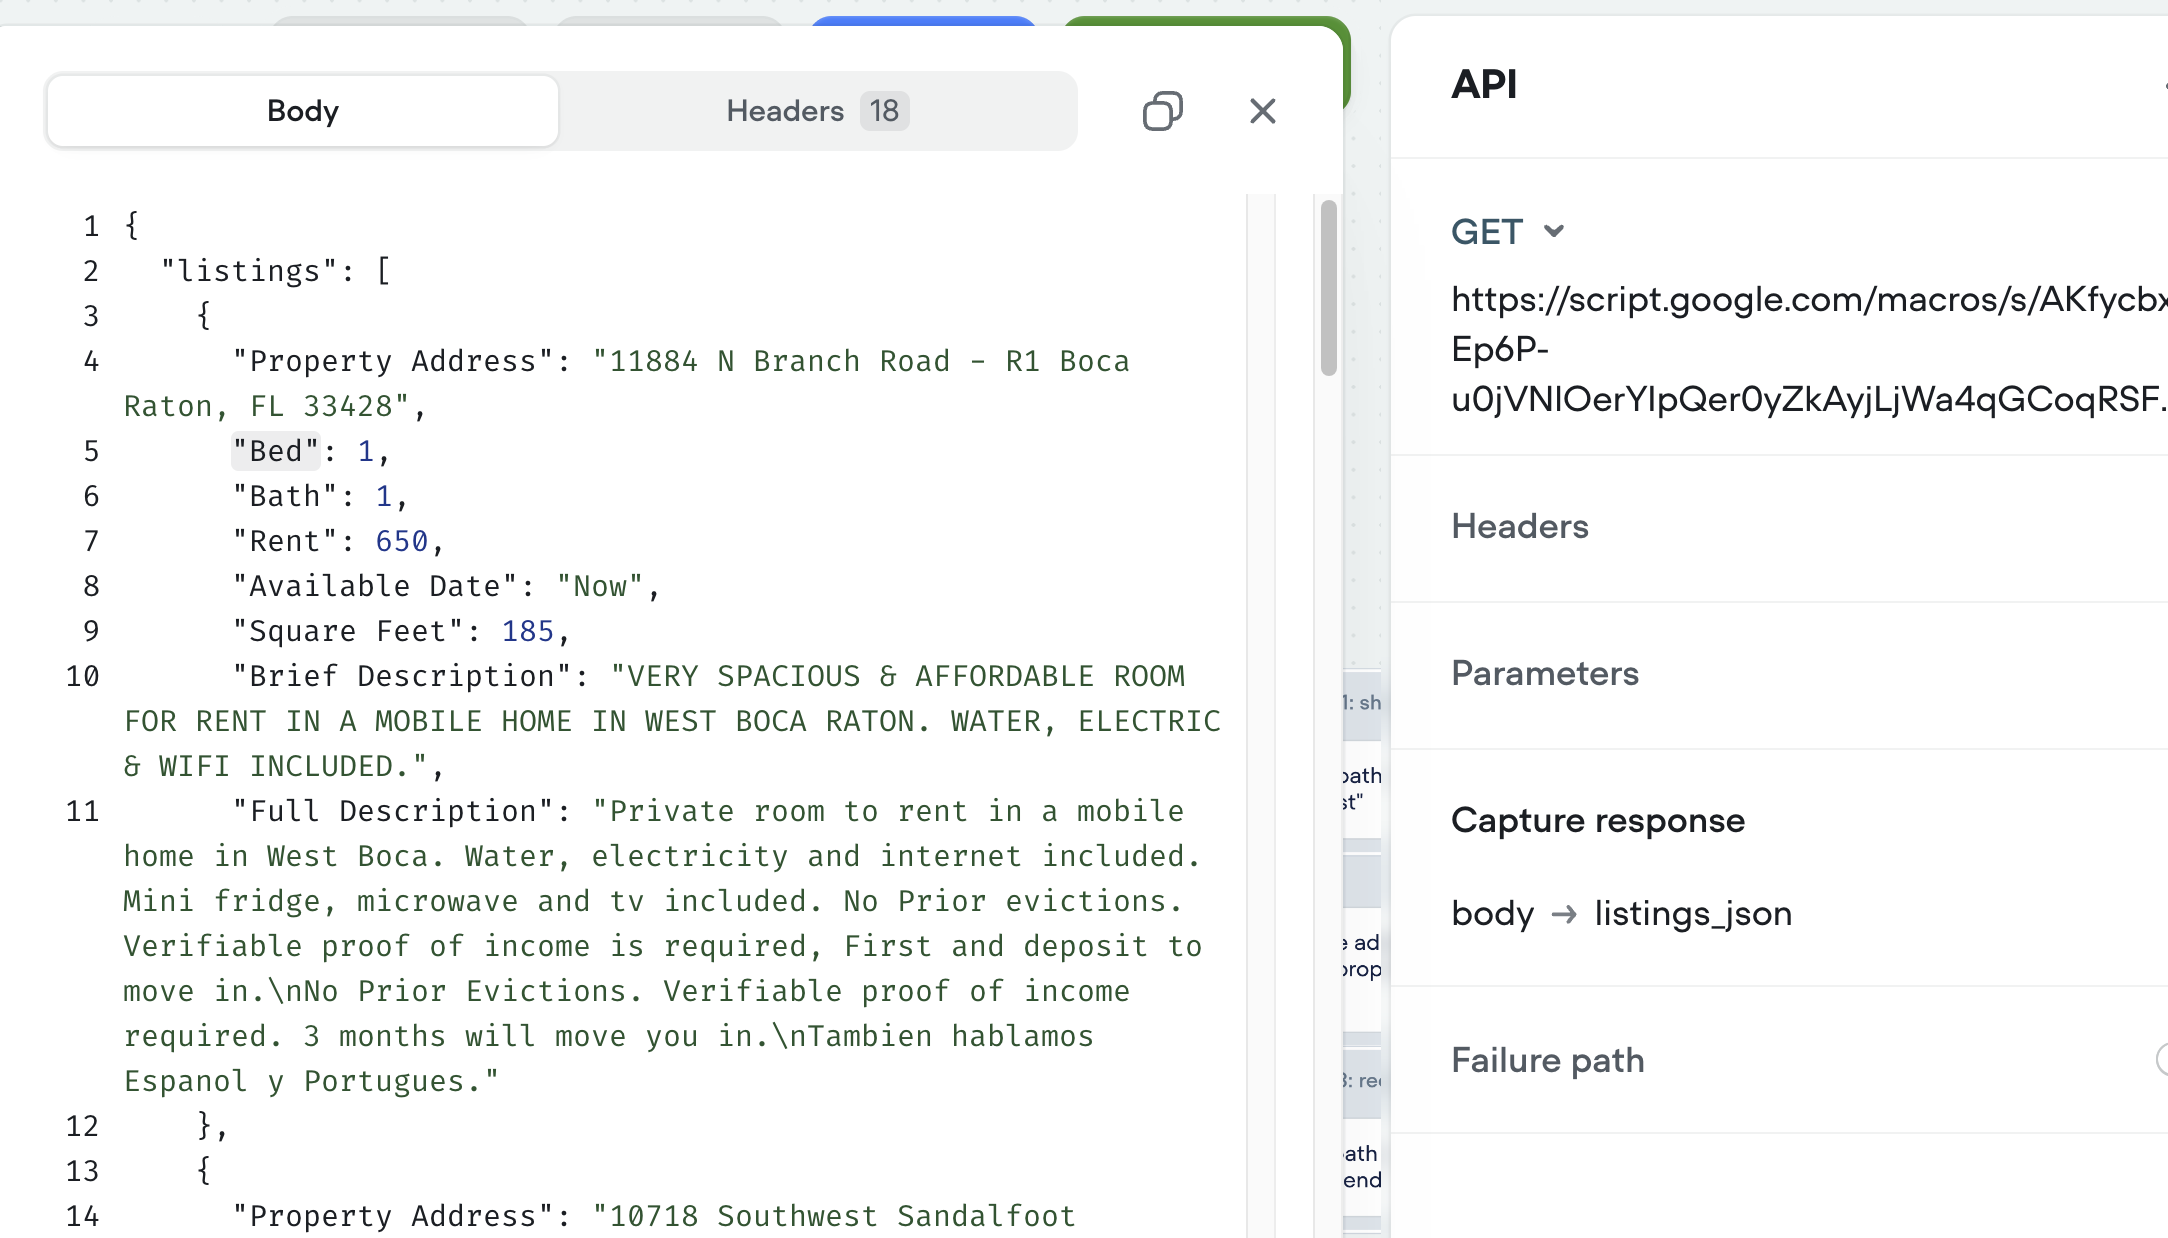Click the arrow icon before listings_json

pyautogui.click(x=1564, y=914)
